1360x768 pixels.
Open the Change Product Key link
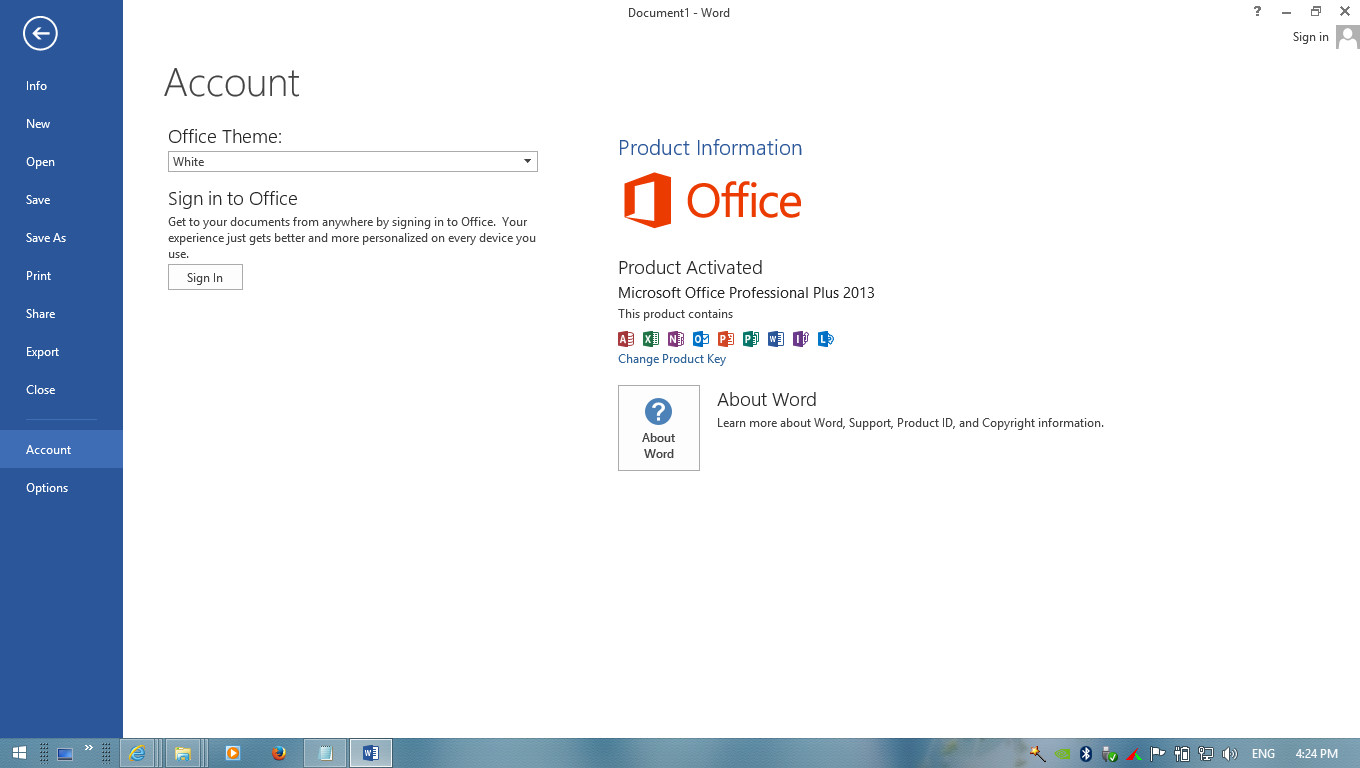(x=671, y=358)
